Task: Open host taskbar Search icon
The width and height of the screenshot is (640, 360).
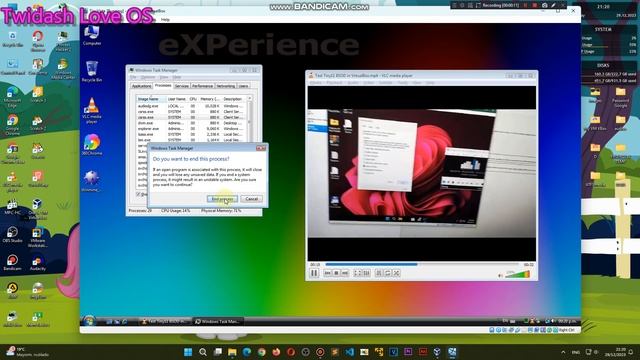Action: pos(203,352)
